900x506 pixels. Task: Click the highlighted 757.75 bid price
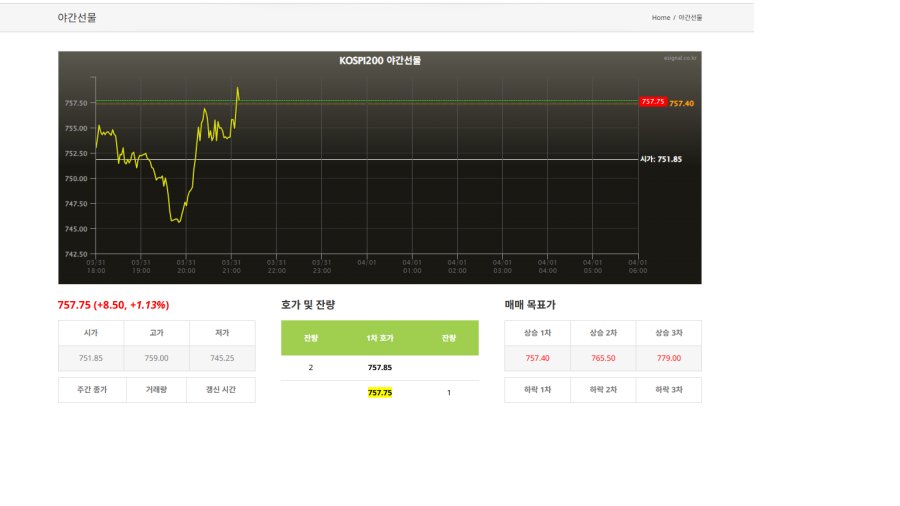pos(380,393)
